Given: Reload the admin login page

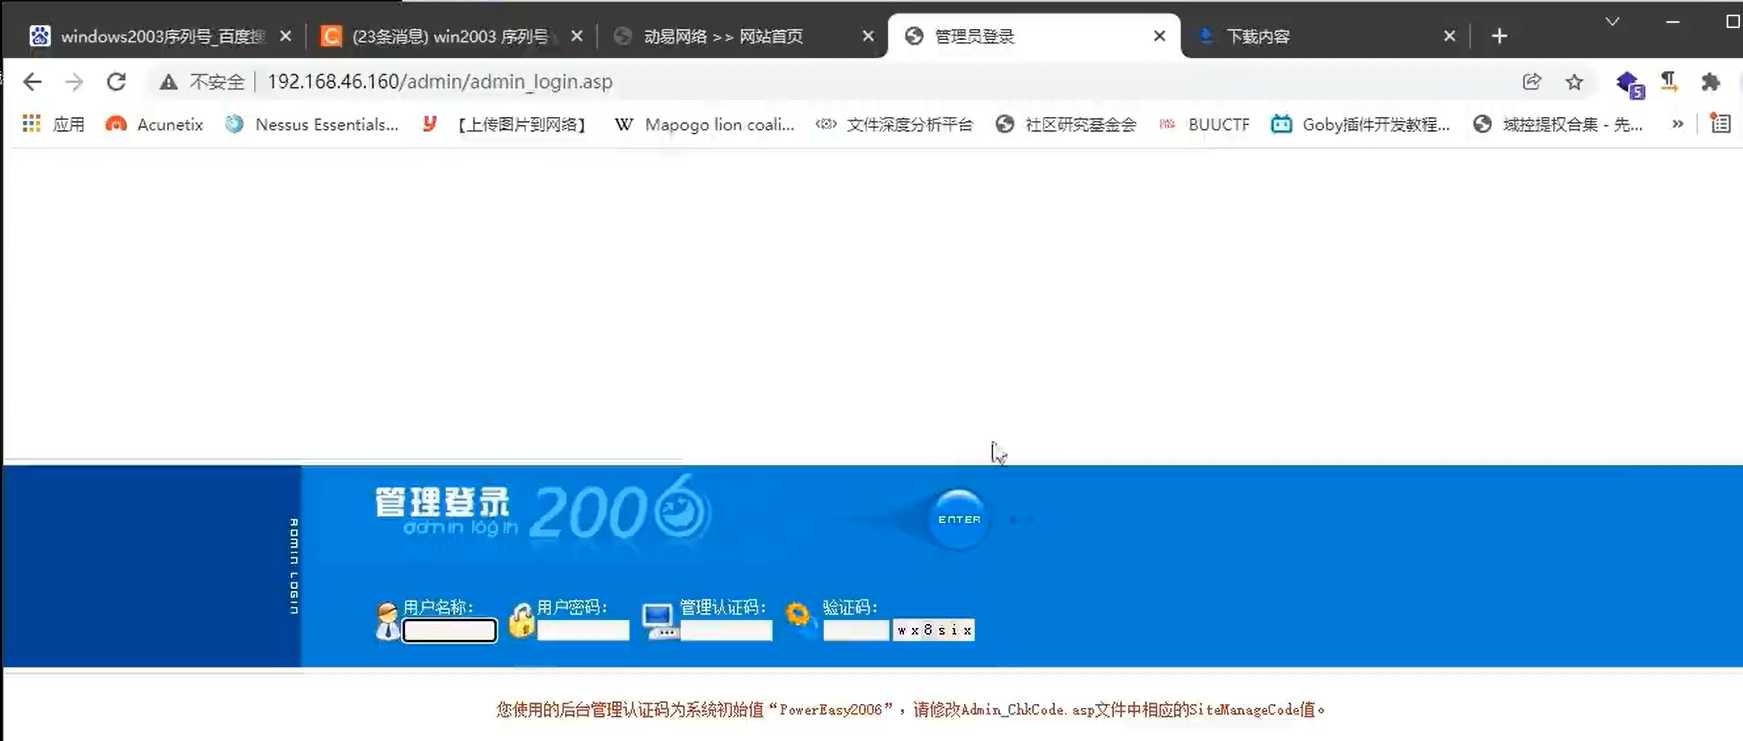Looking at the screenshot, I should pos(116,82).
